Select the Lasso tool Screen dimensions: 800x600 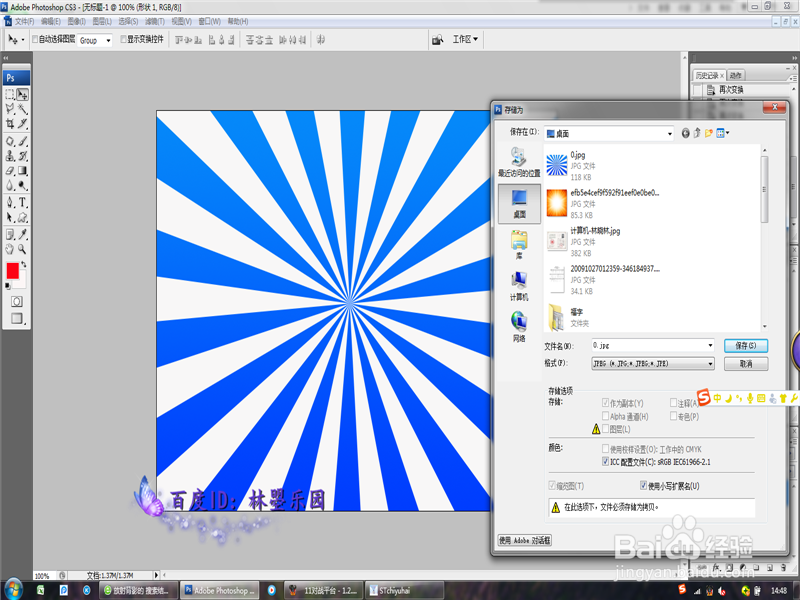[x=10, y=109]
